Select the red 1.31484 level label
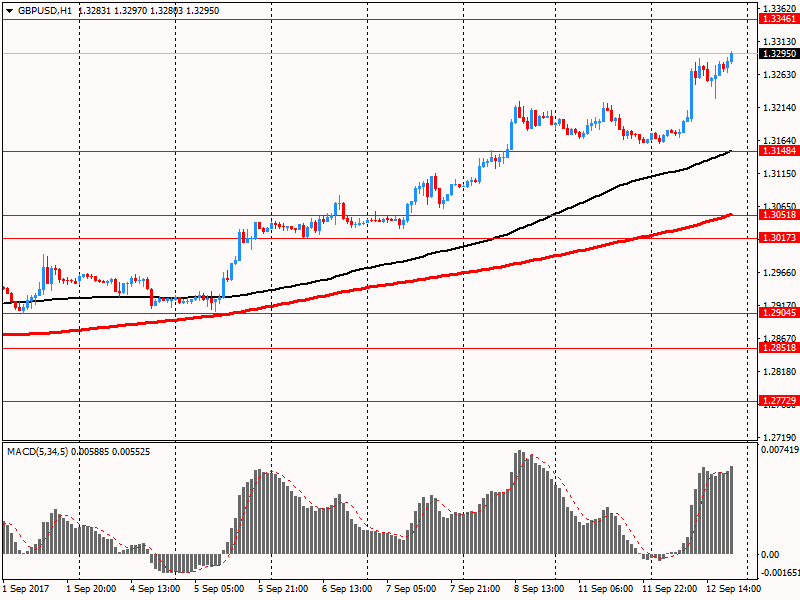The image size is (800, 600). pos(779,151)
